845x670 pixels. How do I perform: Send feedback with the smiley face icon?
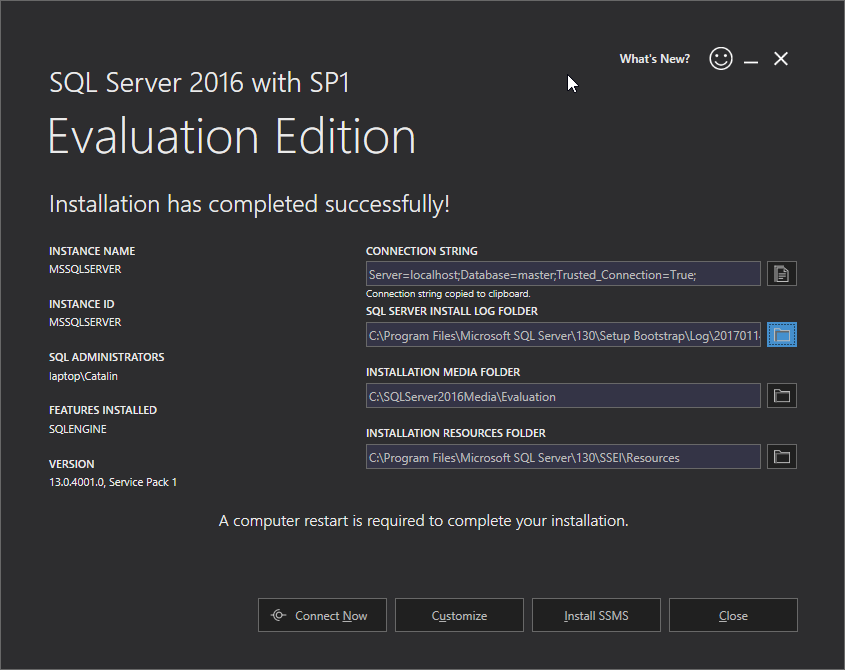pos(721,58)
